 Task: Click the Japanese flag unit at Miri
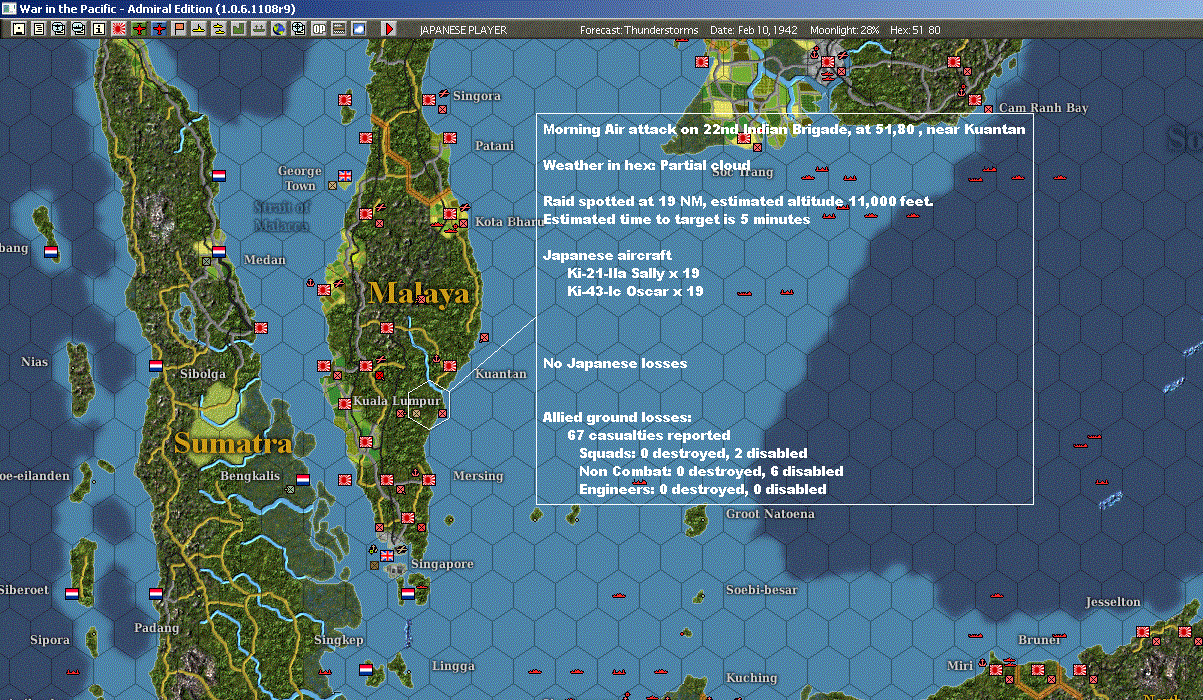point(996,669)
